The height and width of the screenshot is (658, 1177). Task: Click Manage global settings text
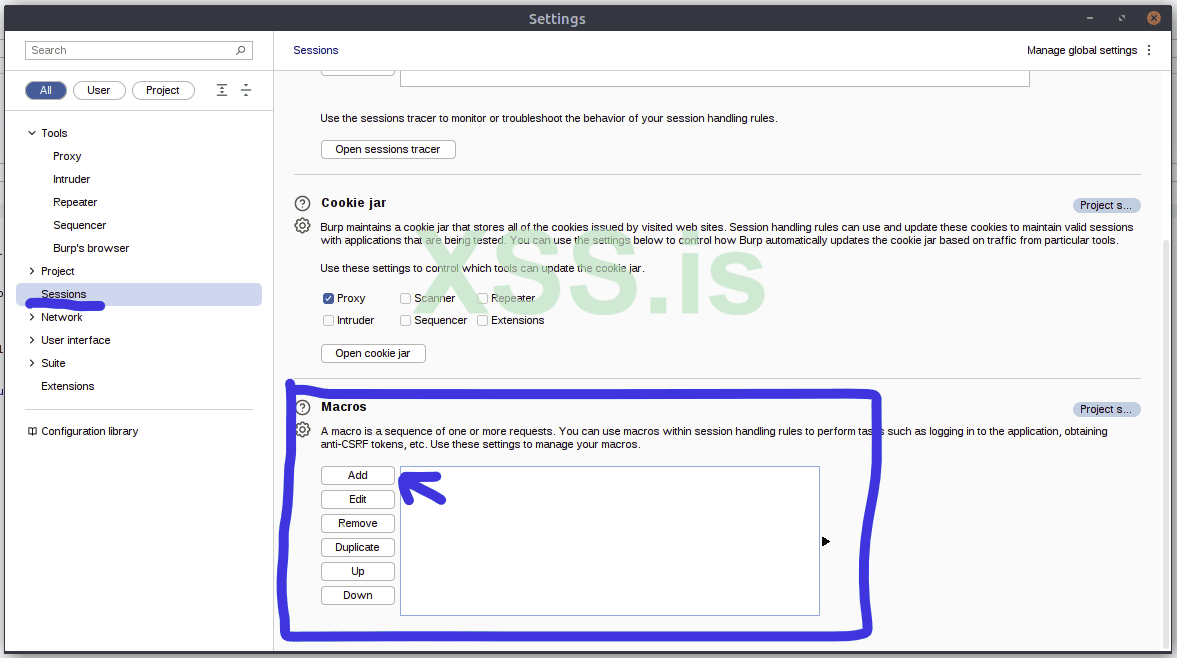pyautogui.click(x=1082, y=50)
